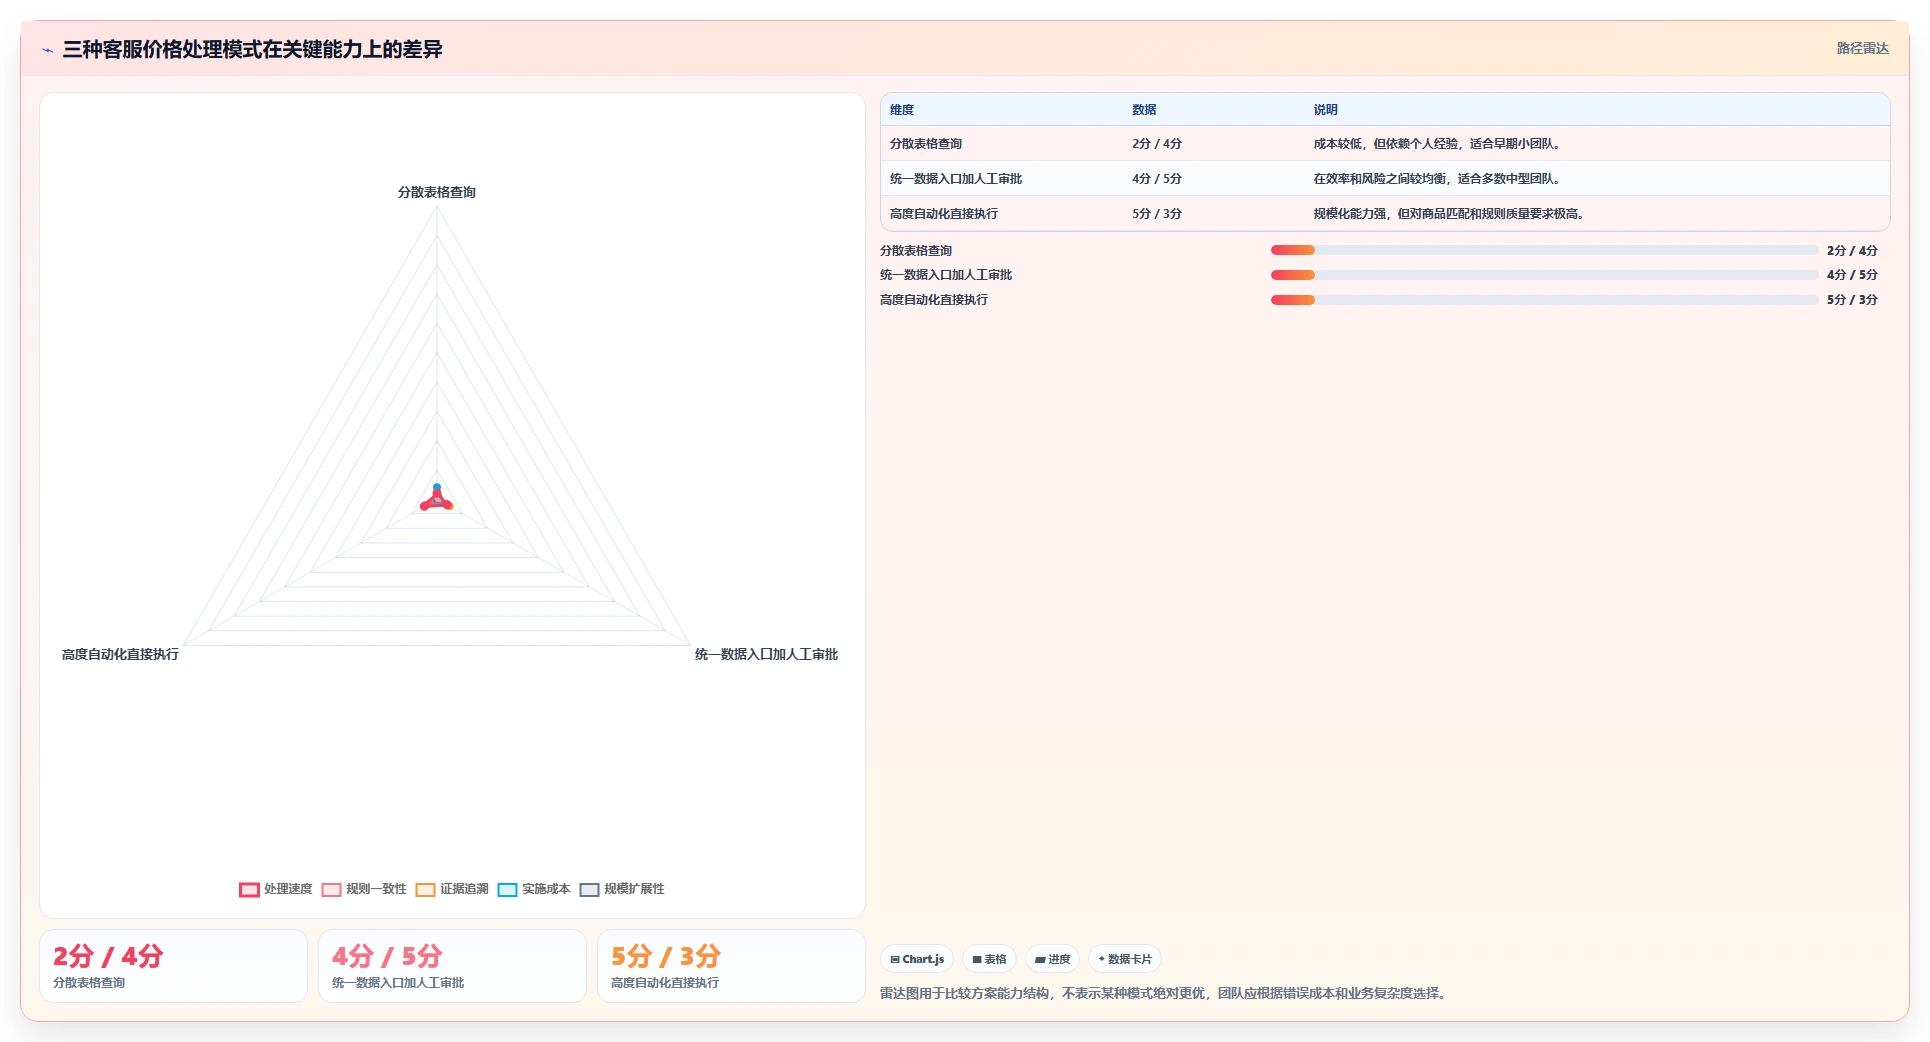This screenshot has width=1930, height=1042.
Task: Click the footnote text about 雷达图
Action: pyautogui.click(x=1165, y=993)
